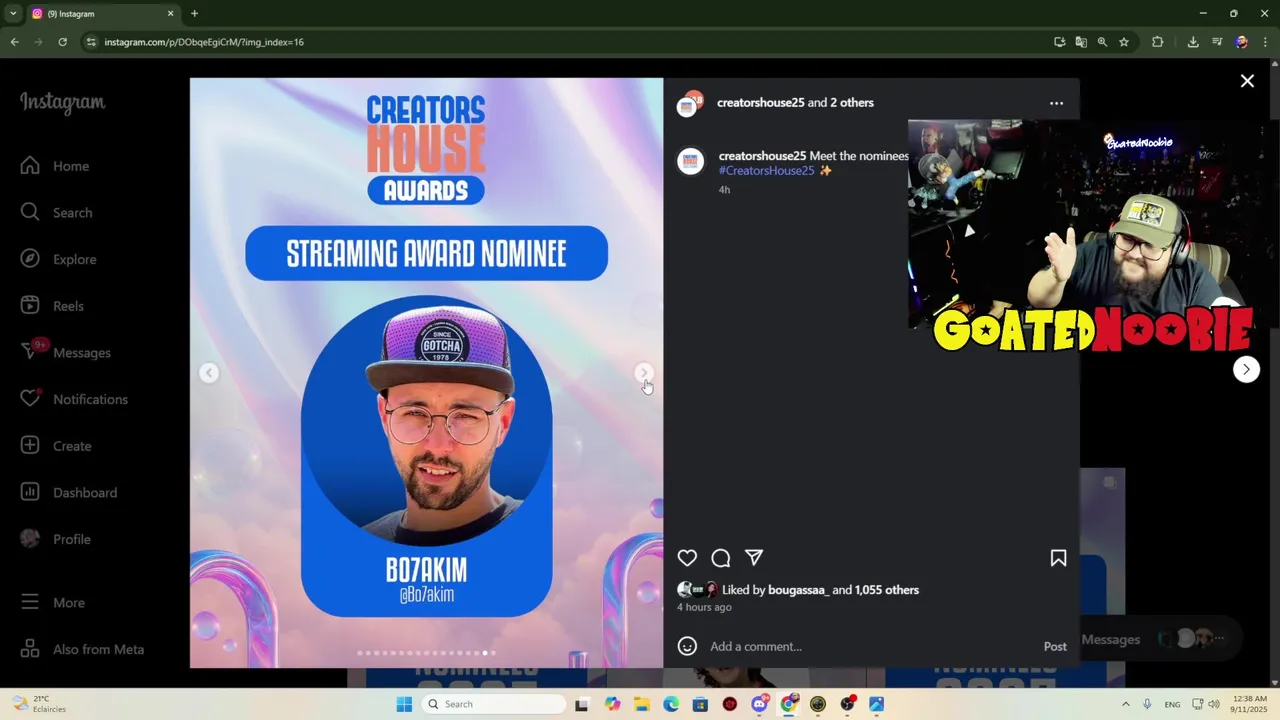This screenshot has width=1280, height=720.
Task: Close the Instagram browser tab
Action: (170, 14)
